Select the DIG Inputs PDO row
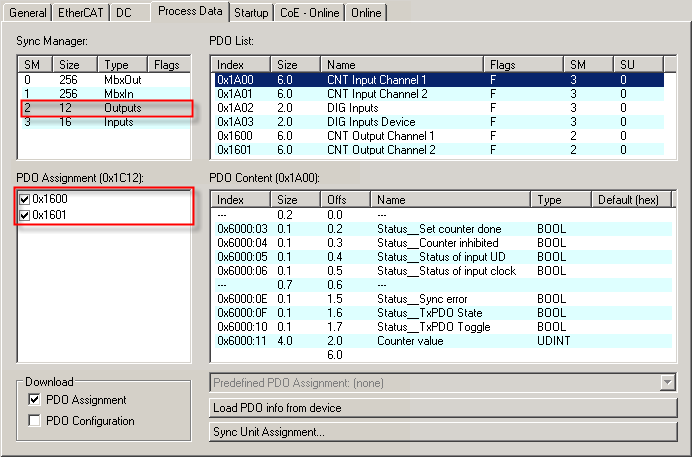This screenshot has height=457, width=692. tap(439, 108)
